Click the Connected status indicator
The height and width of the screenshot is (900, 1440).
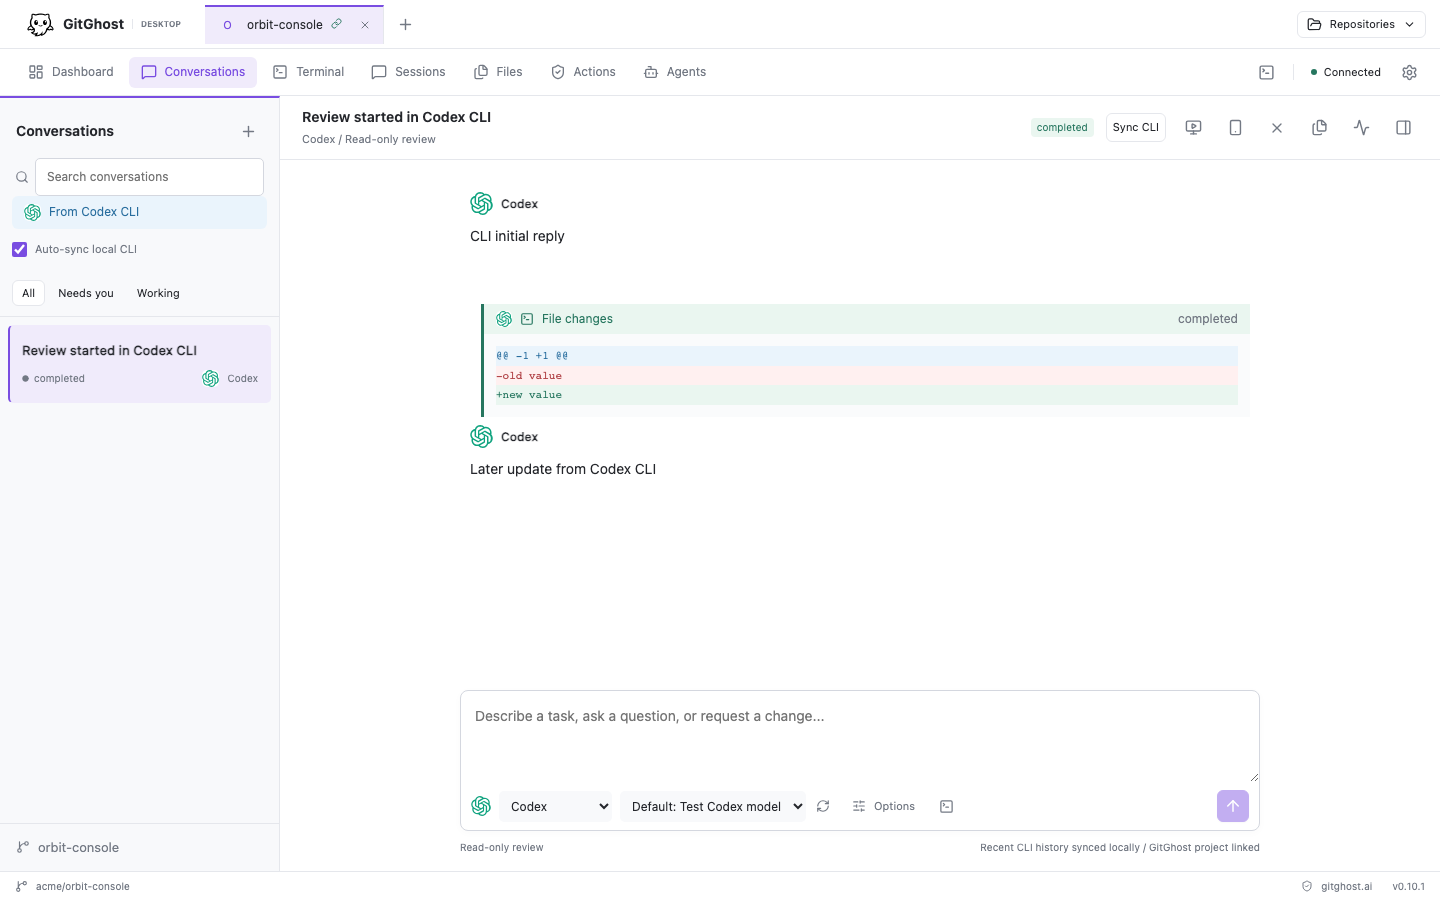pyautogui.click(x=1345, y=72)
